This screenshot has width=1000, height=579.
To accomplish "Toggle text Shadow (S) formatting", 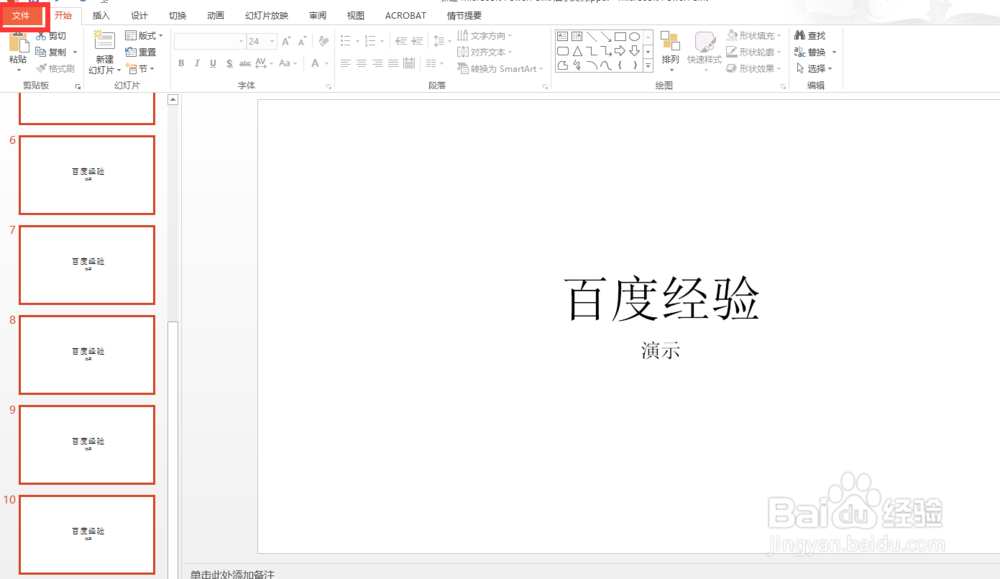I will coord(229,63).
